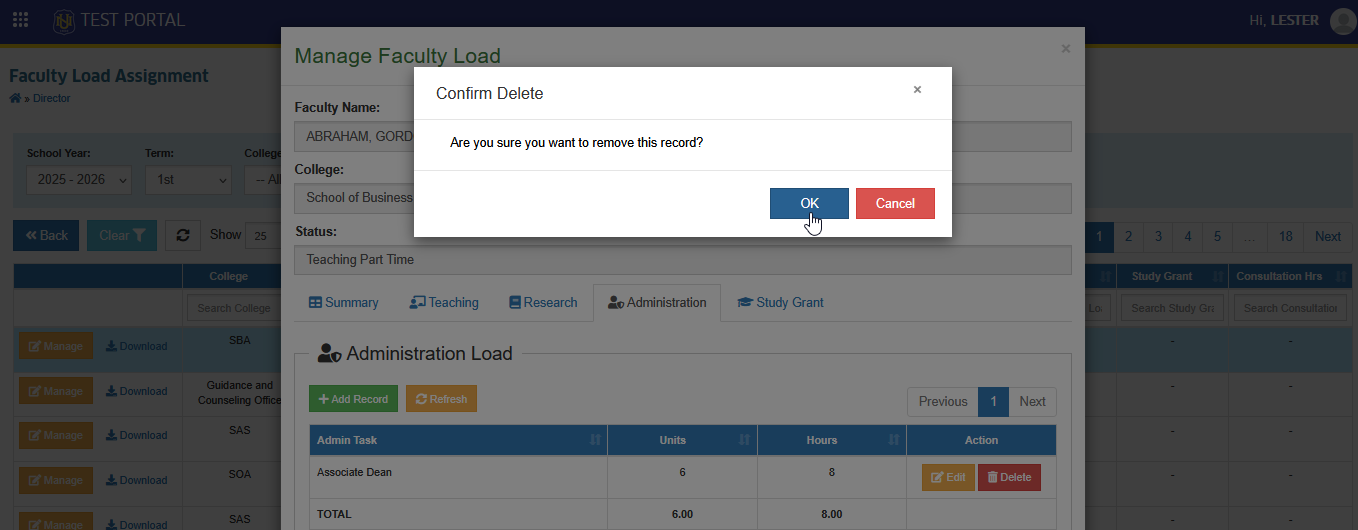The width and height of the screenshot is (1358, 530).
Task: Jump to page 18 of faculty list
Action: (1286, 236)
